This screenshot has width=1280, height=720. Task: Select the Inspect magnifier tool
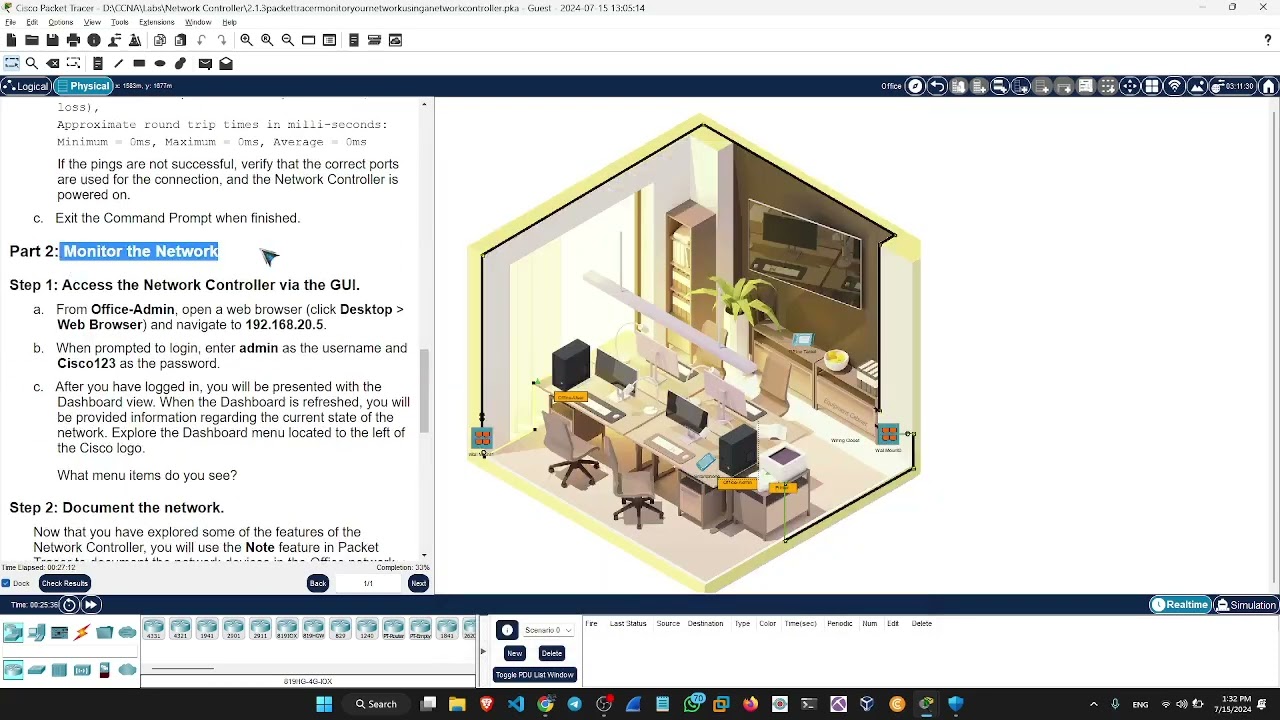[x=32, y=63]
